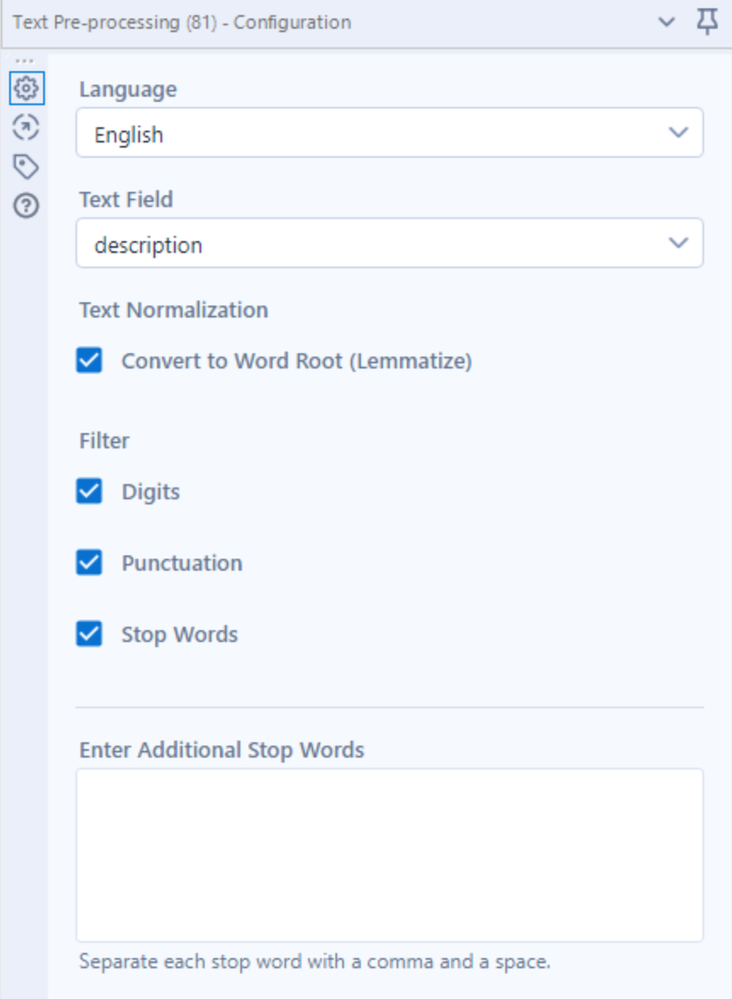Uncheck the Lemmatize checkbox
732x999 pixels.
[x=90, y=361]
